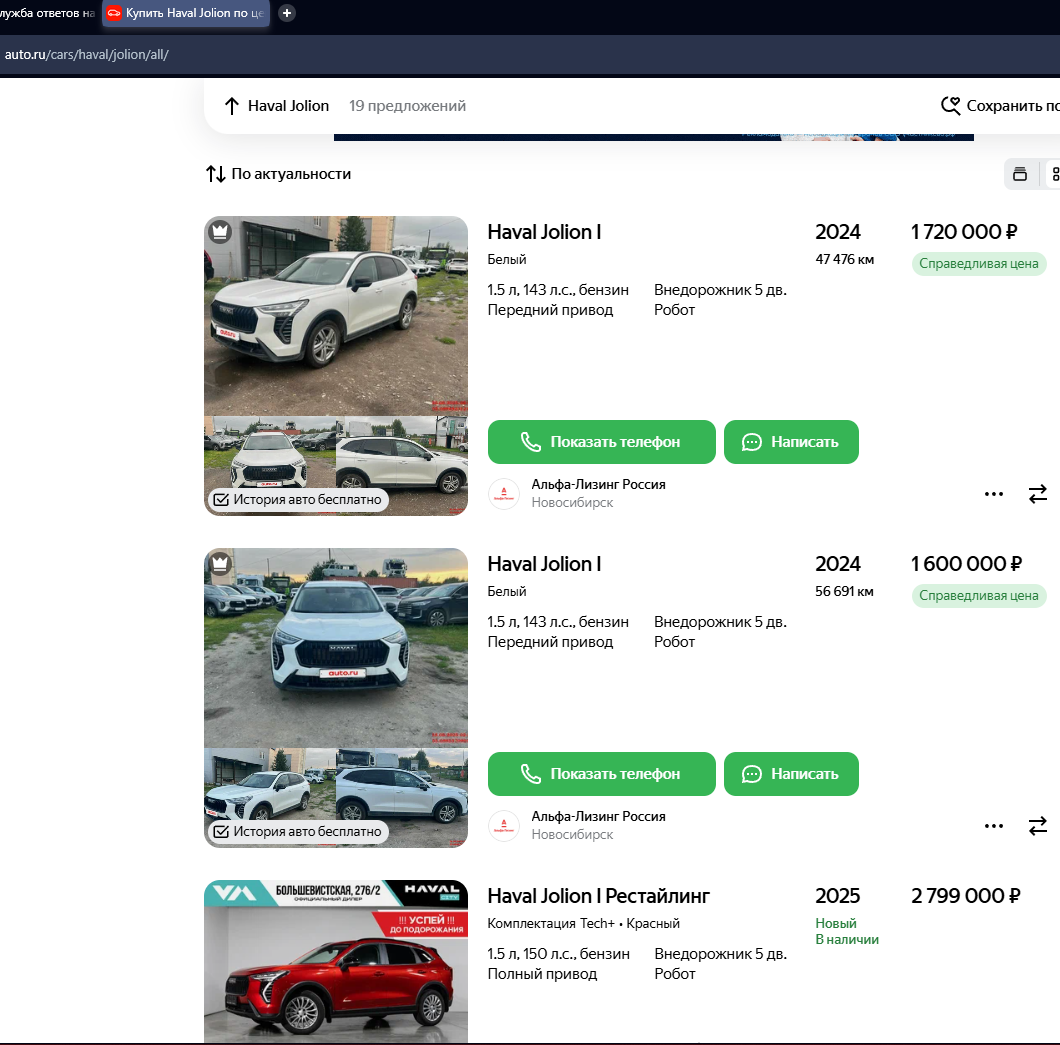The image size is (1060, 1045).
Task: Click the 2 799 000 ₽ price
Action: point(965,896)
